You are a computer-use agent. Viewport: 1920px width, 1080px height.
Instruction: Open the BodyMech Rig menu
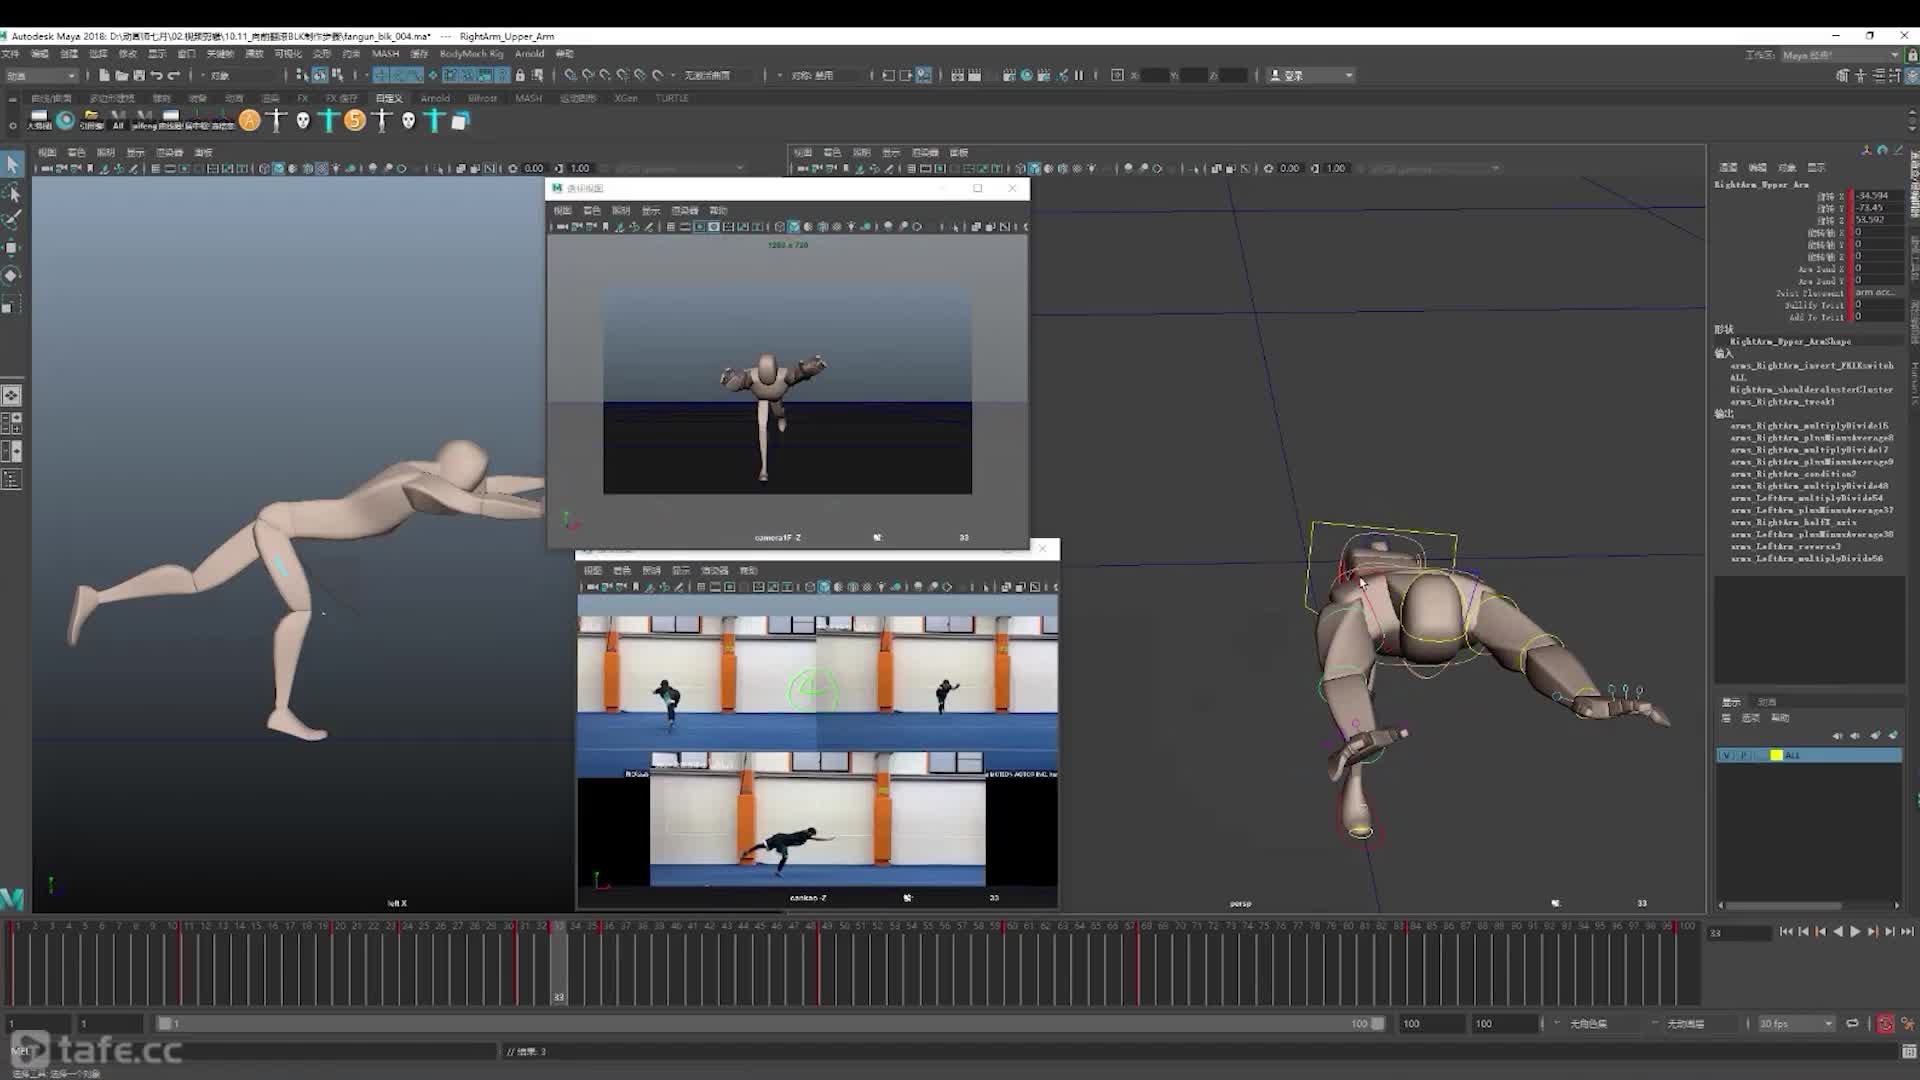pos(471,54)
